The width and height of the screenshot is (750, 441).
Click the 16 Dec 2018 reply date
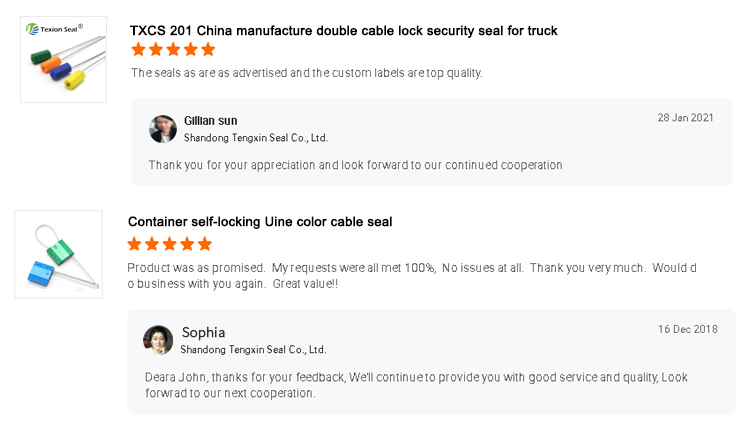point(687,329)
